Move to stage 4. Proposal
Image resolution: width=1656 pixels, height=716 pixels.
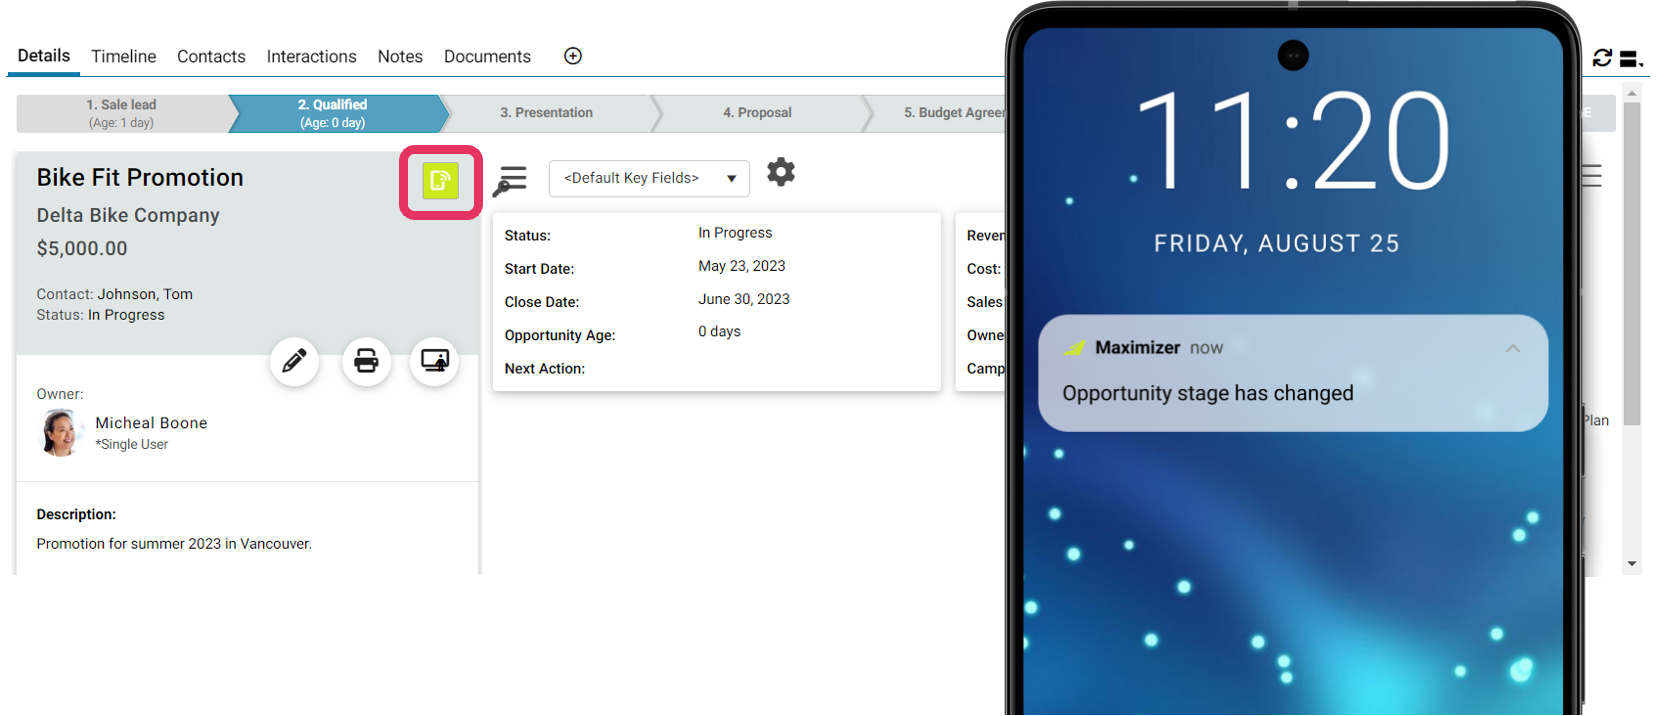pos(758,113)
